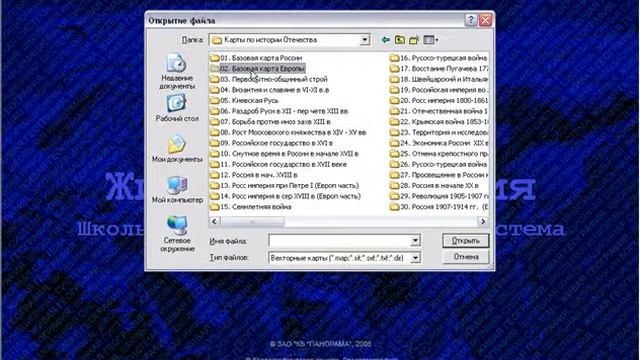640x360 pixels.
Task: Expand the Имя файла dropdown arrow
Action: click(415, 241)
